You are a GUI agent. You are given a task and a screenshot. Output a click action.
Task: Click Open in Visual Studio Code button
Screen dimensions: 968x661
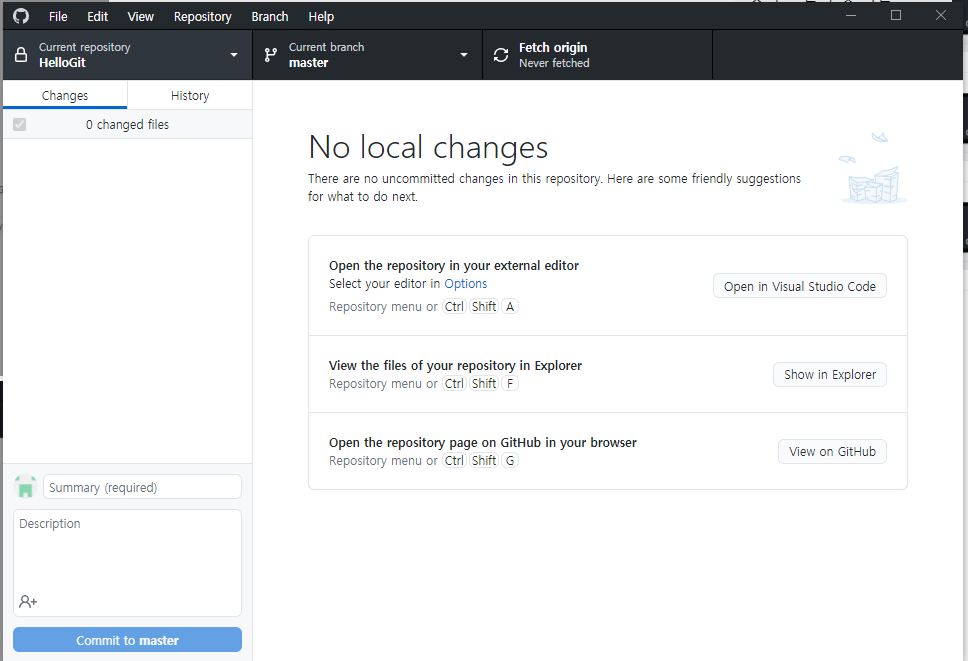pos(799,286)
